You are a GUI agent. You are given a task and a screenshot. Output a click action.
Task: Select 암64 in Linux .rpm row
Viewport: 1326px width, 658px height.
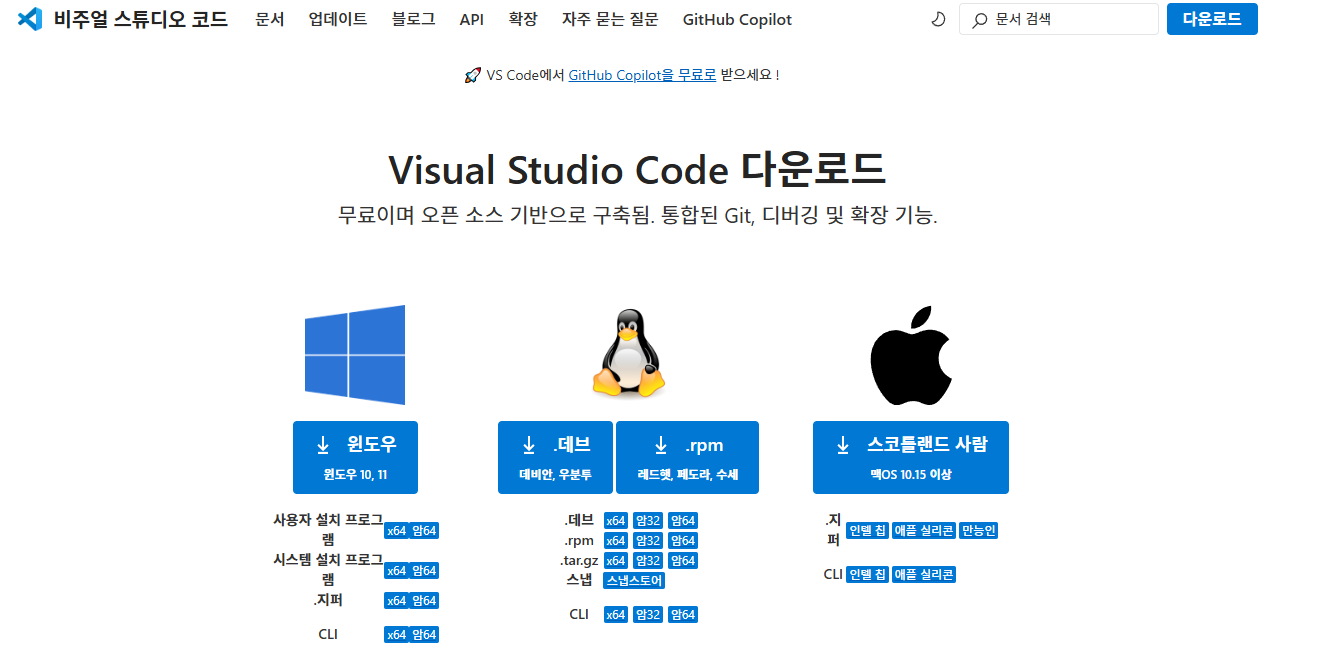tap(683, 540)
